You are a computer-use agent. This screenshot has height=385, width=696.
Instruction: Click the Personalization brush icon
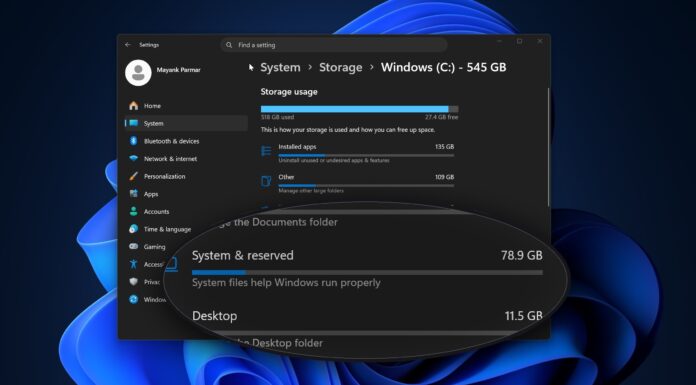pos(134,176)
